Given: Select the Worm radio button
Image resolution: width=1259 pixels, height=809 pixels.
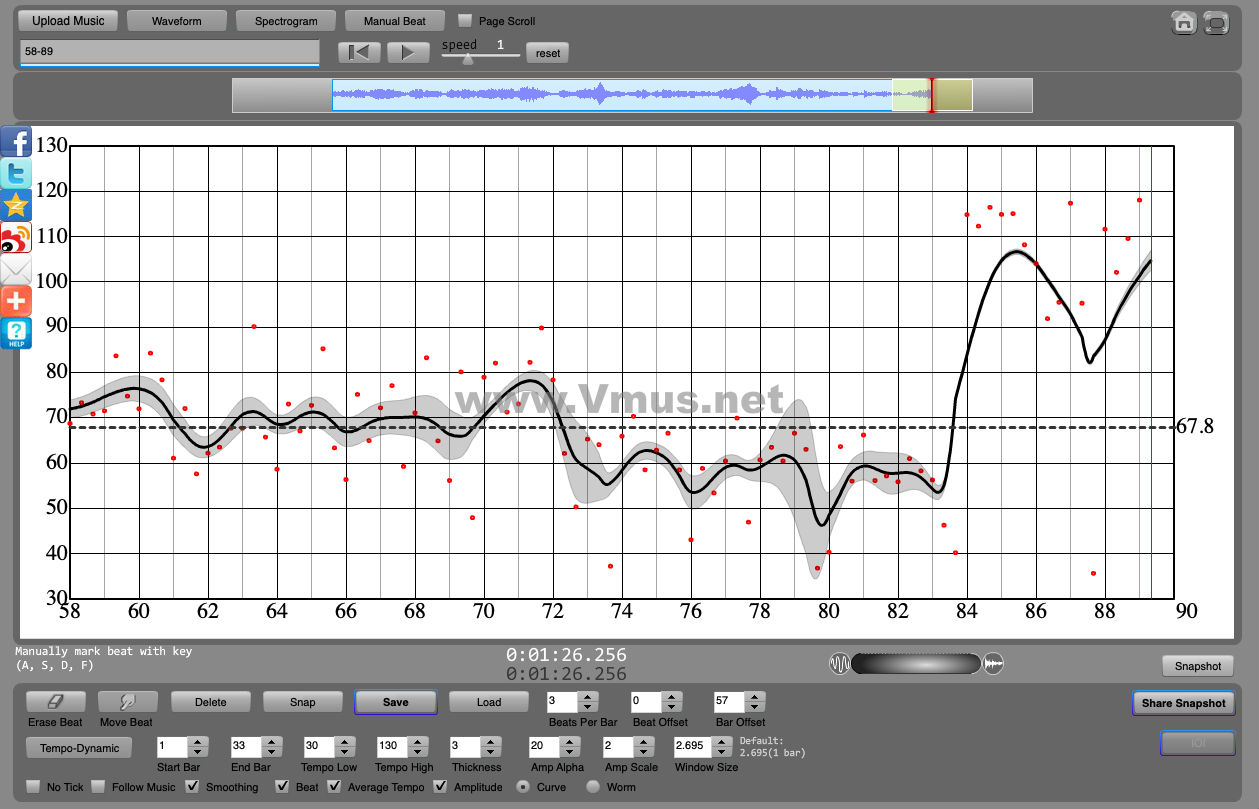Looking at the screenshot, I should [593, 787].
